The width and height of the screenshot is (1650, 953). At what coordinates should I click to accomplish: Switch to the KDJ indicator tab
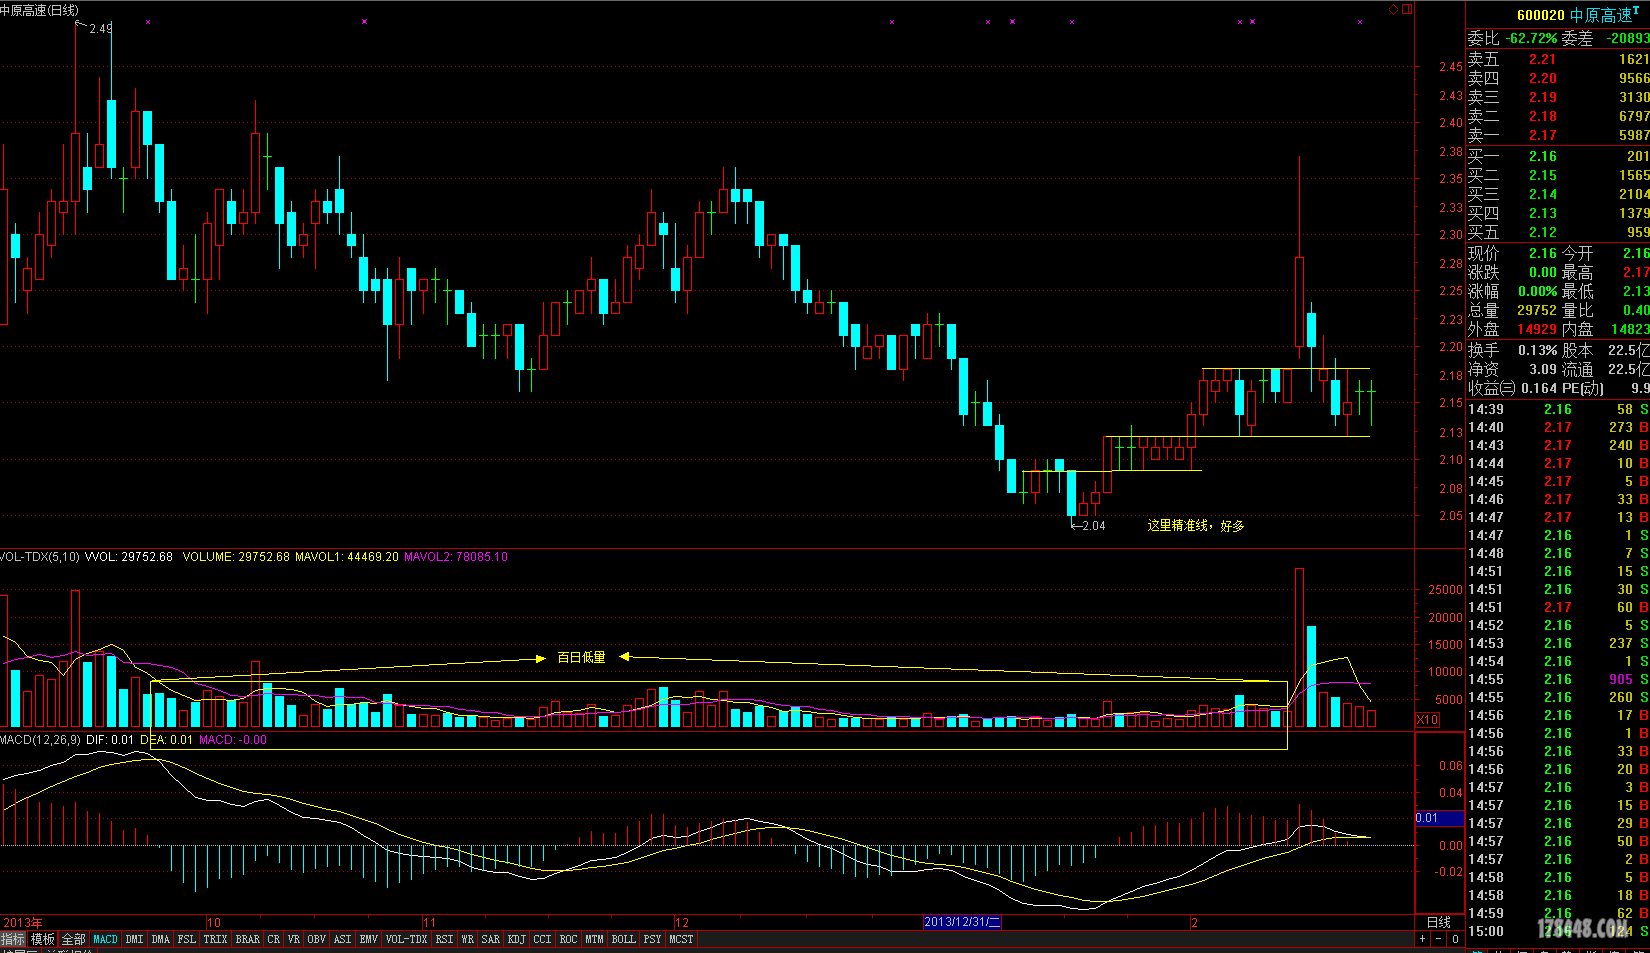(517, 939)
